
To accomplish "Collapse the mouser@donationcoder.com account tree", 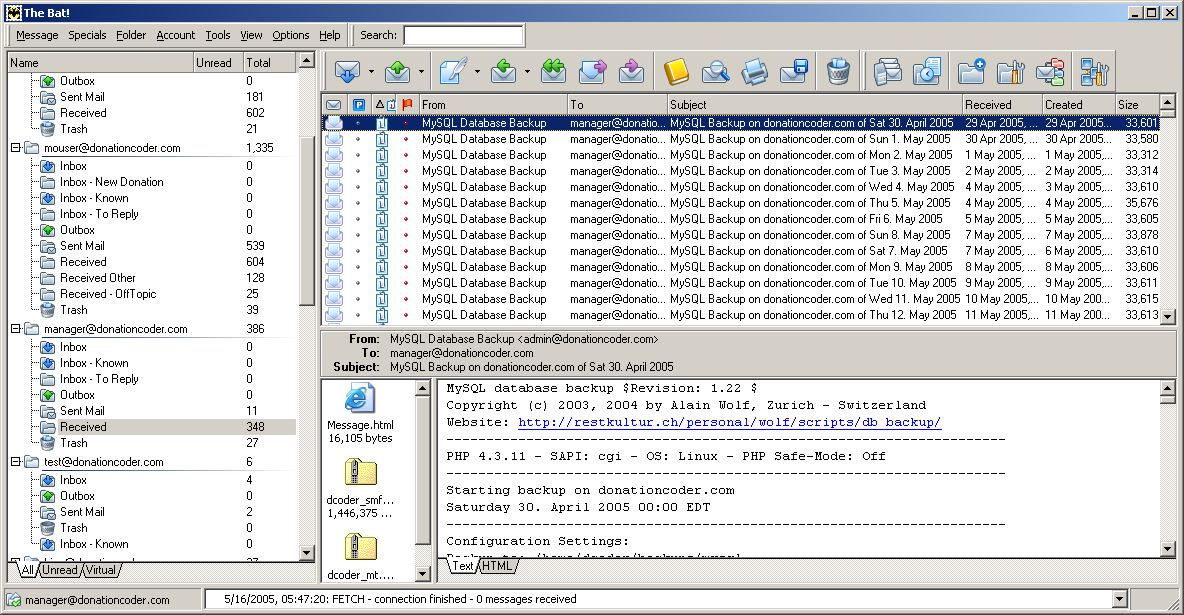I will 15,148.
